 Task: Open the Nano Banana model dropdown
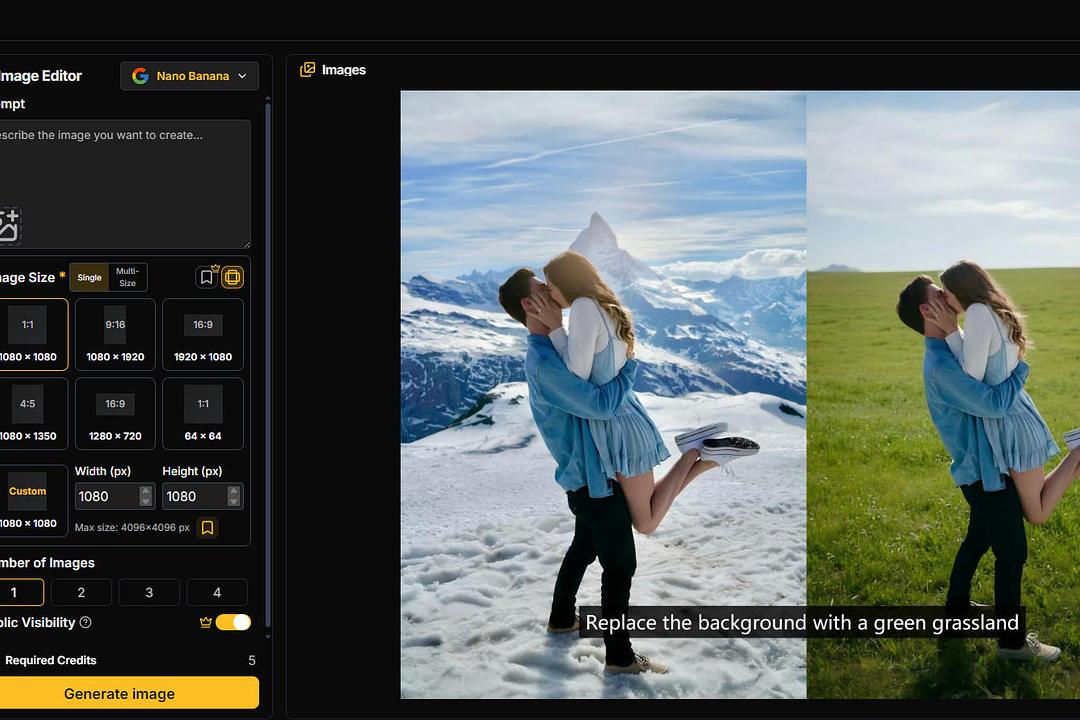pos(190,76)
